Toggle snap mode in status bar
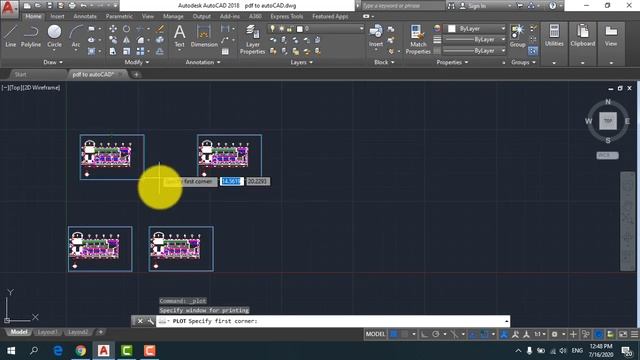Viewport: 640px width, 360px height. (x=405, y=334)
